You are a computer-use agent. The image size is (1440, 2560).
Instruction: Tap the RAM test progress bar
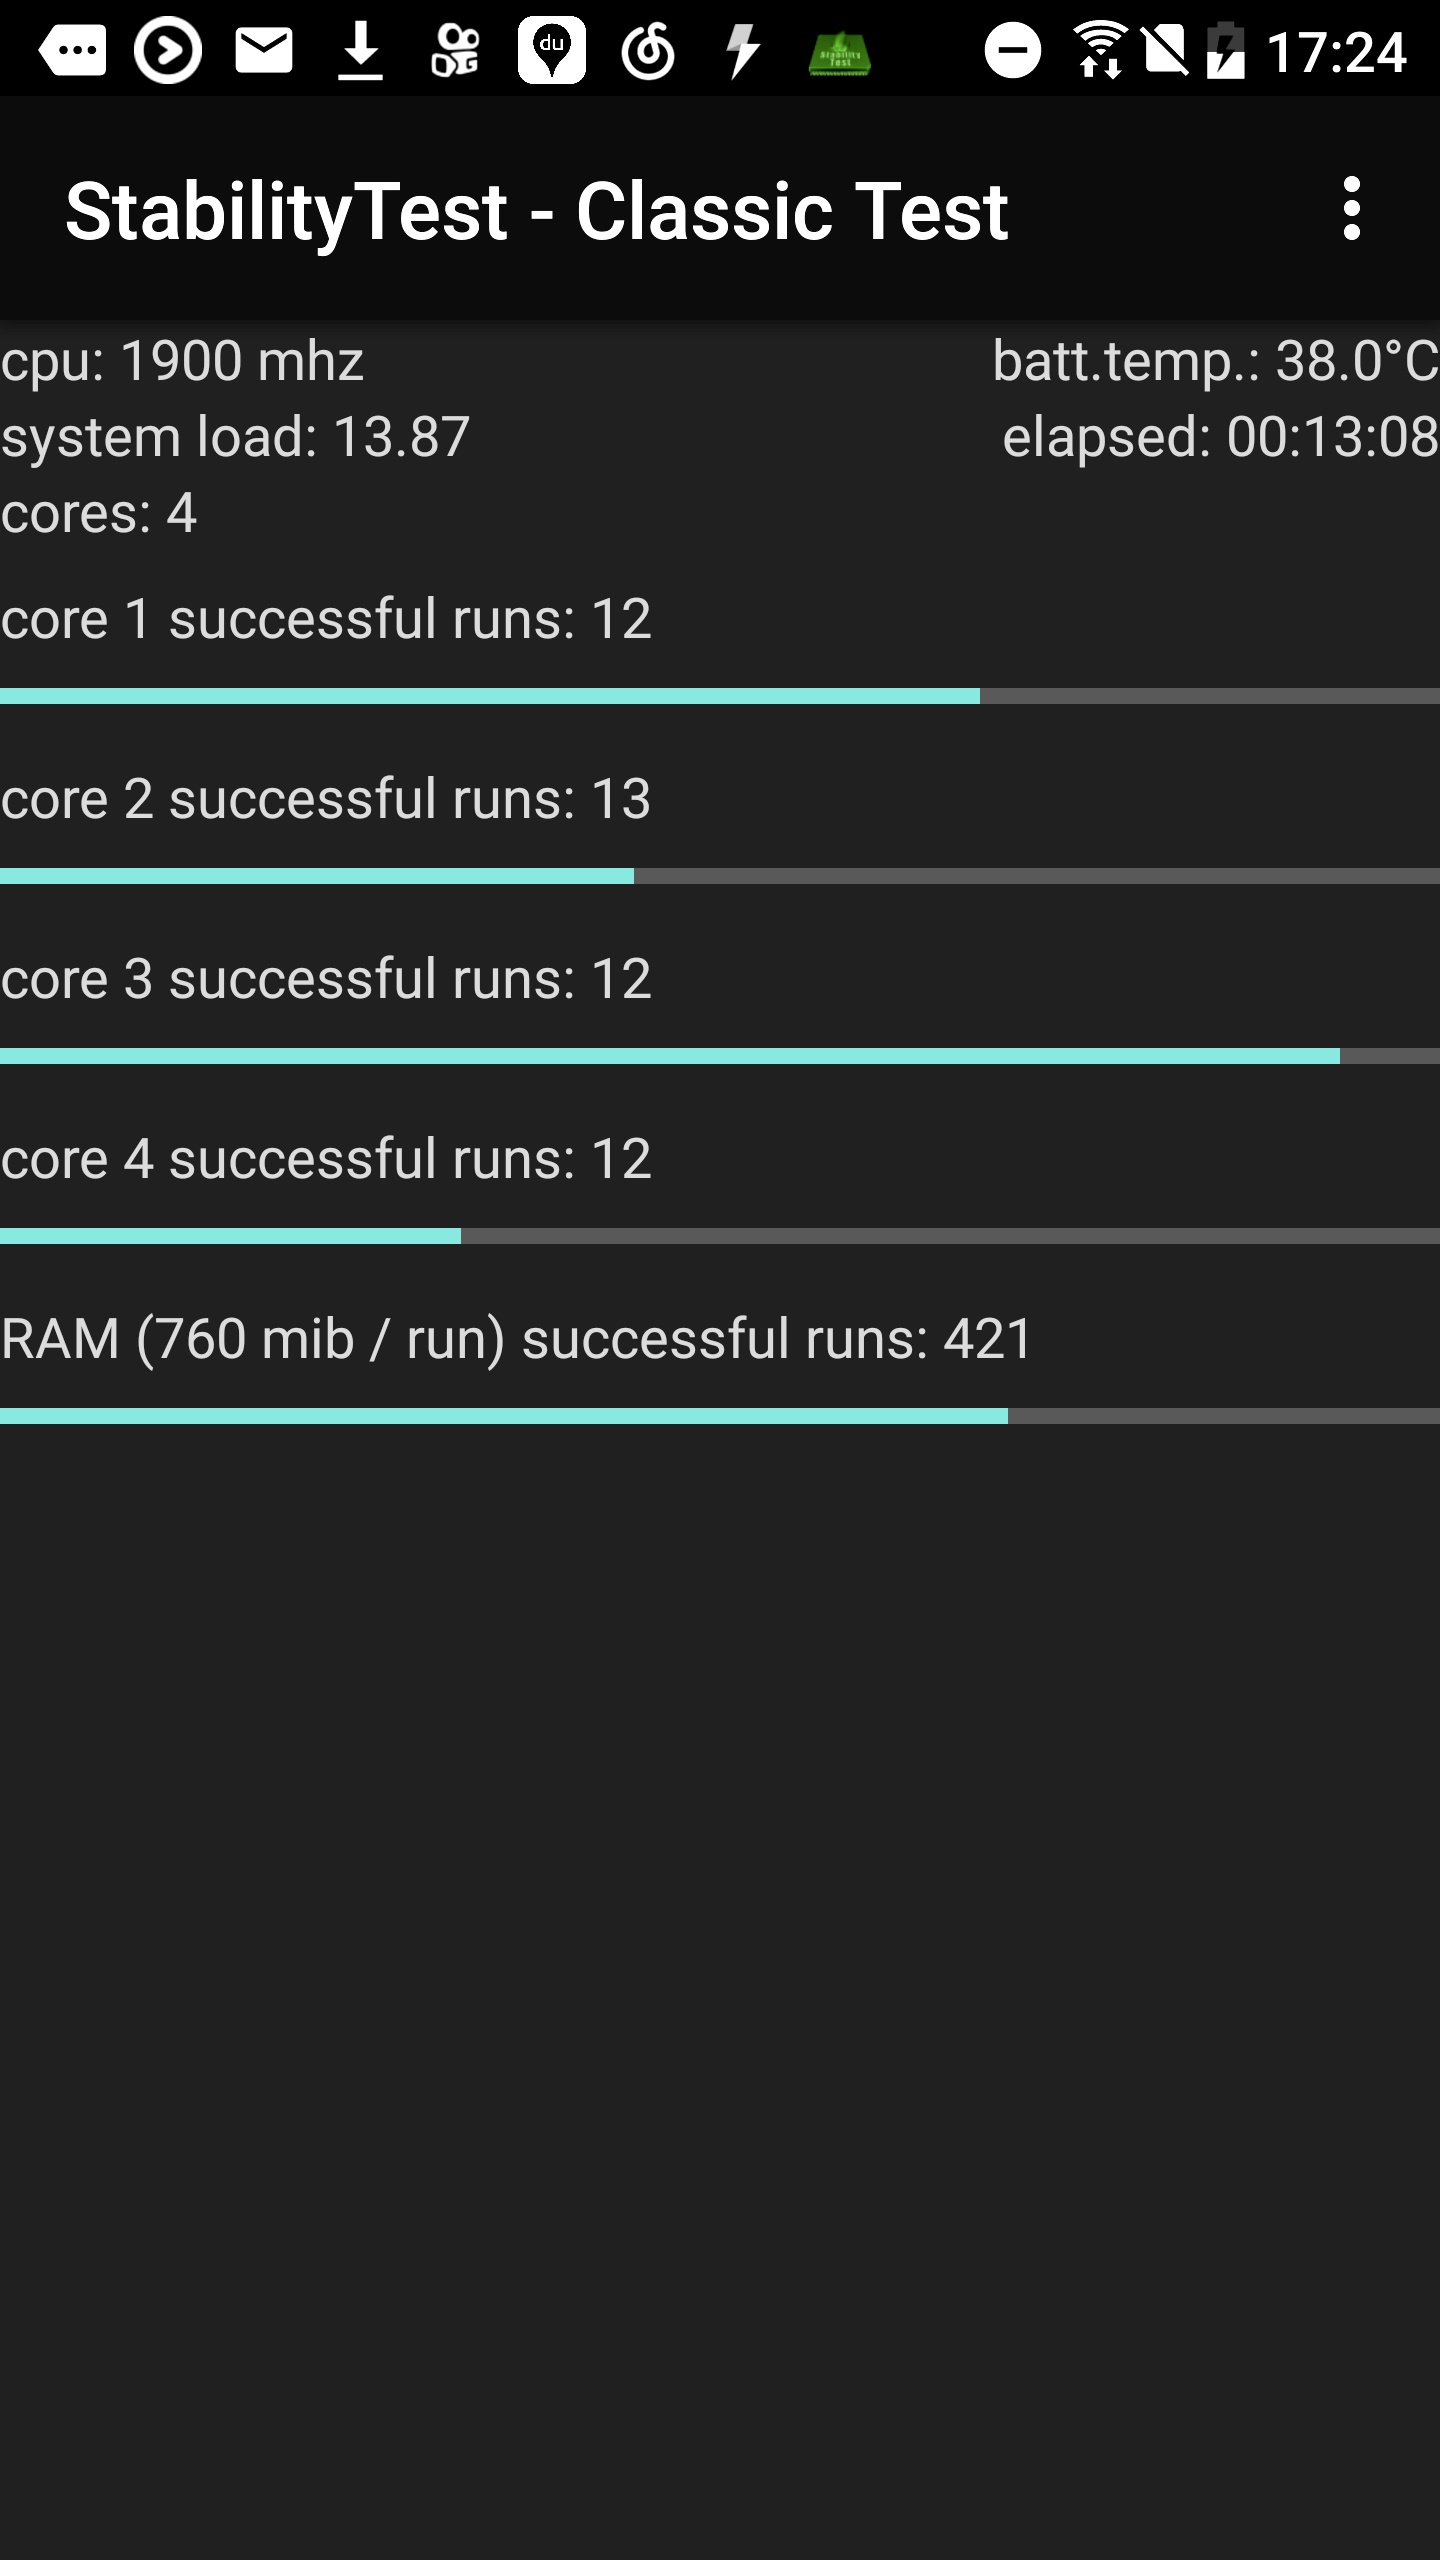point(720,1416)
